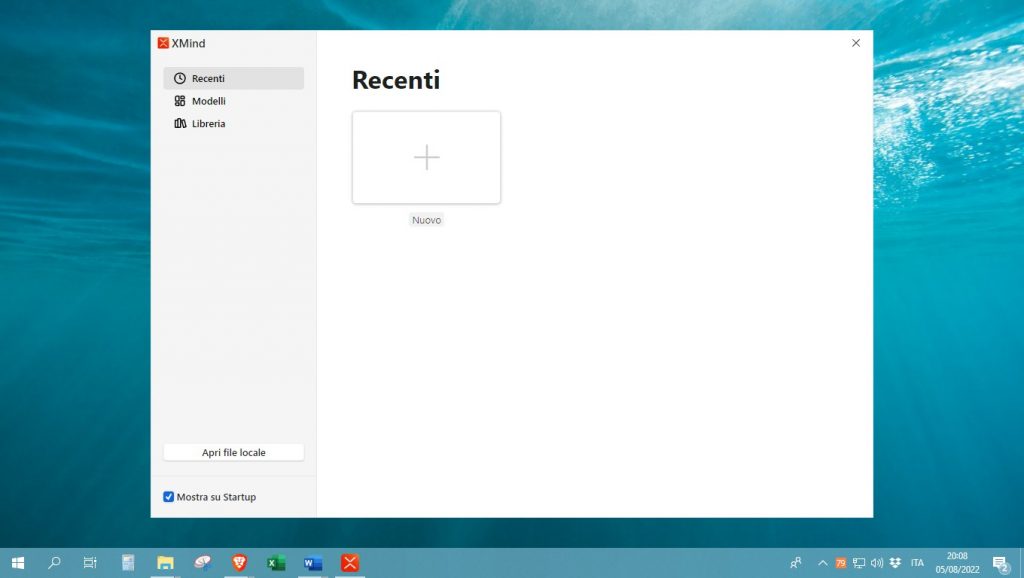Open the Libreria section
This screenshot has height=578, width=1024.
click(208, 124)
